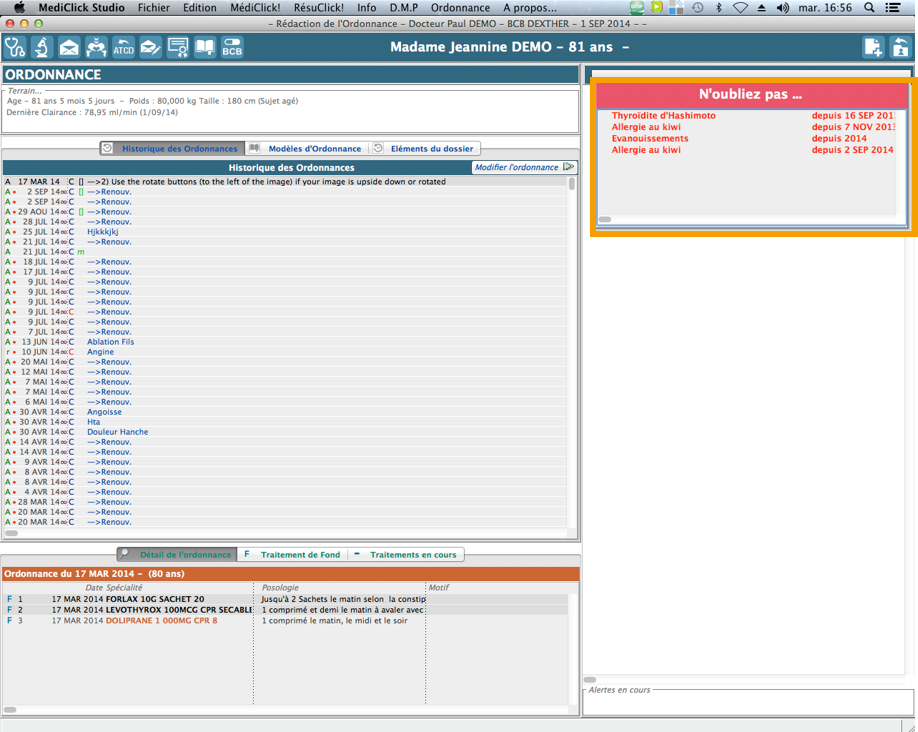Open the Ordonnance menu in menu bar
The height and width of the screenshot is (732, 918).
460,7
